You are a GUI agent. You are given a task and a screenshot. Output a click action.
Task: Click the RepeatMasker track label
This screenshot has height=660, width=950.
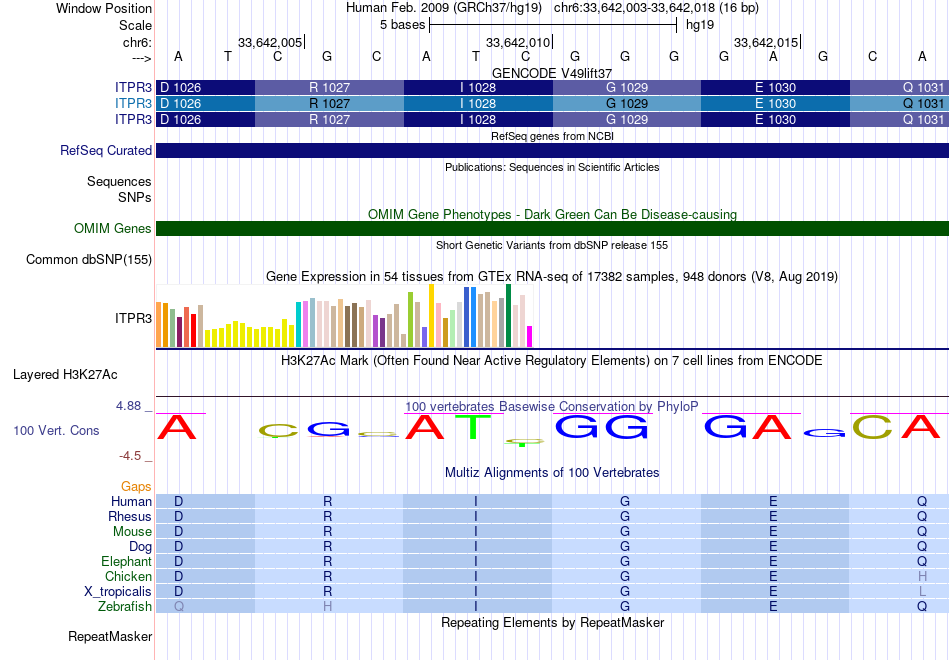coord(110,636)
